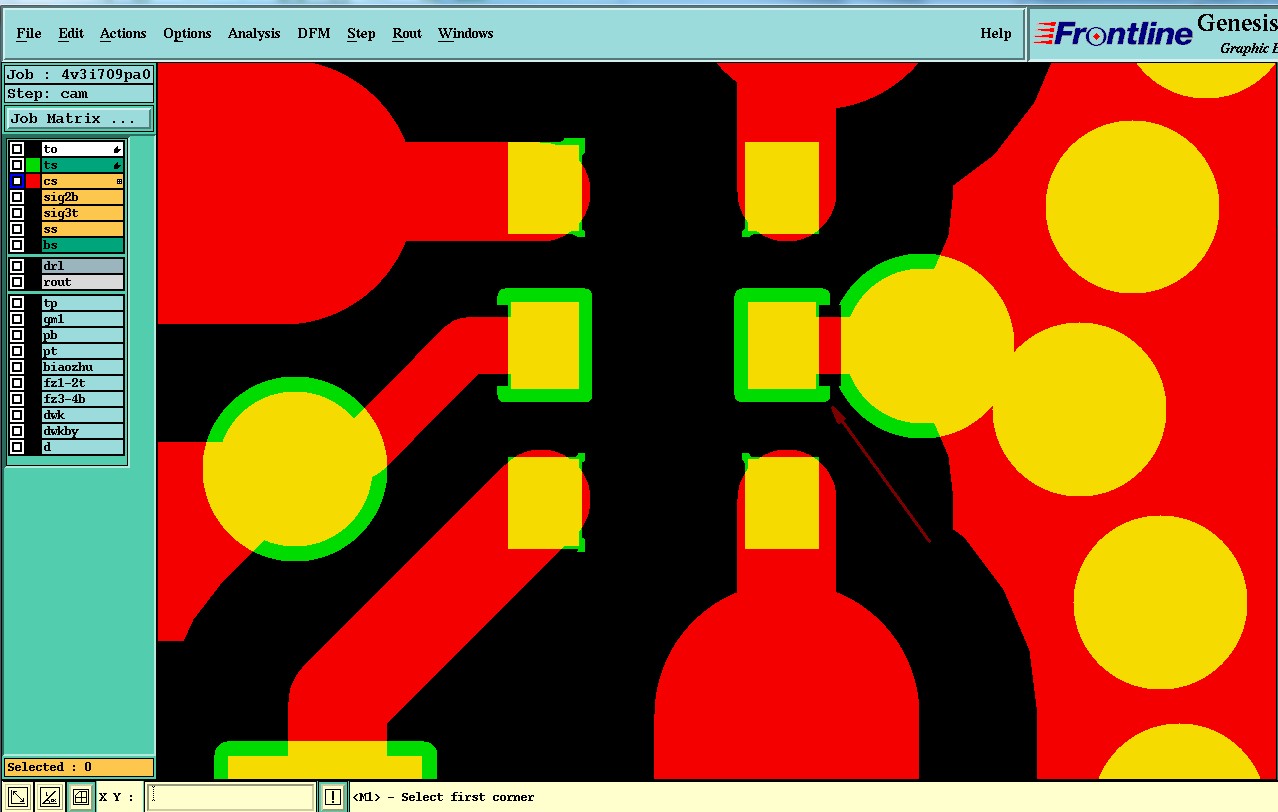Toggle the display checkbox for layer bs
Viewport: 1278px width, 812px height.
coord(17,245)
